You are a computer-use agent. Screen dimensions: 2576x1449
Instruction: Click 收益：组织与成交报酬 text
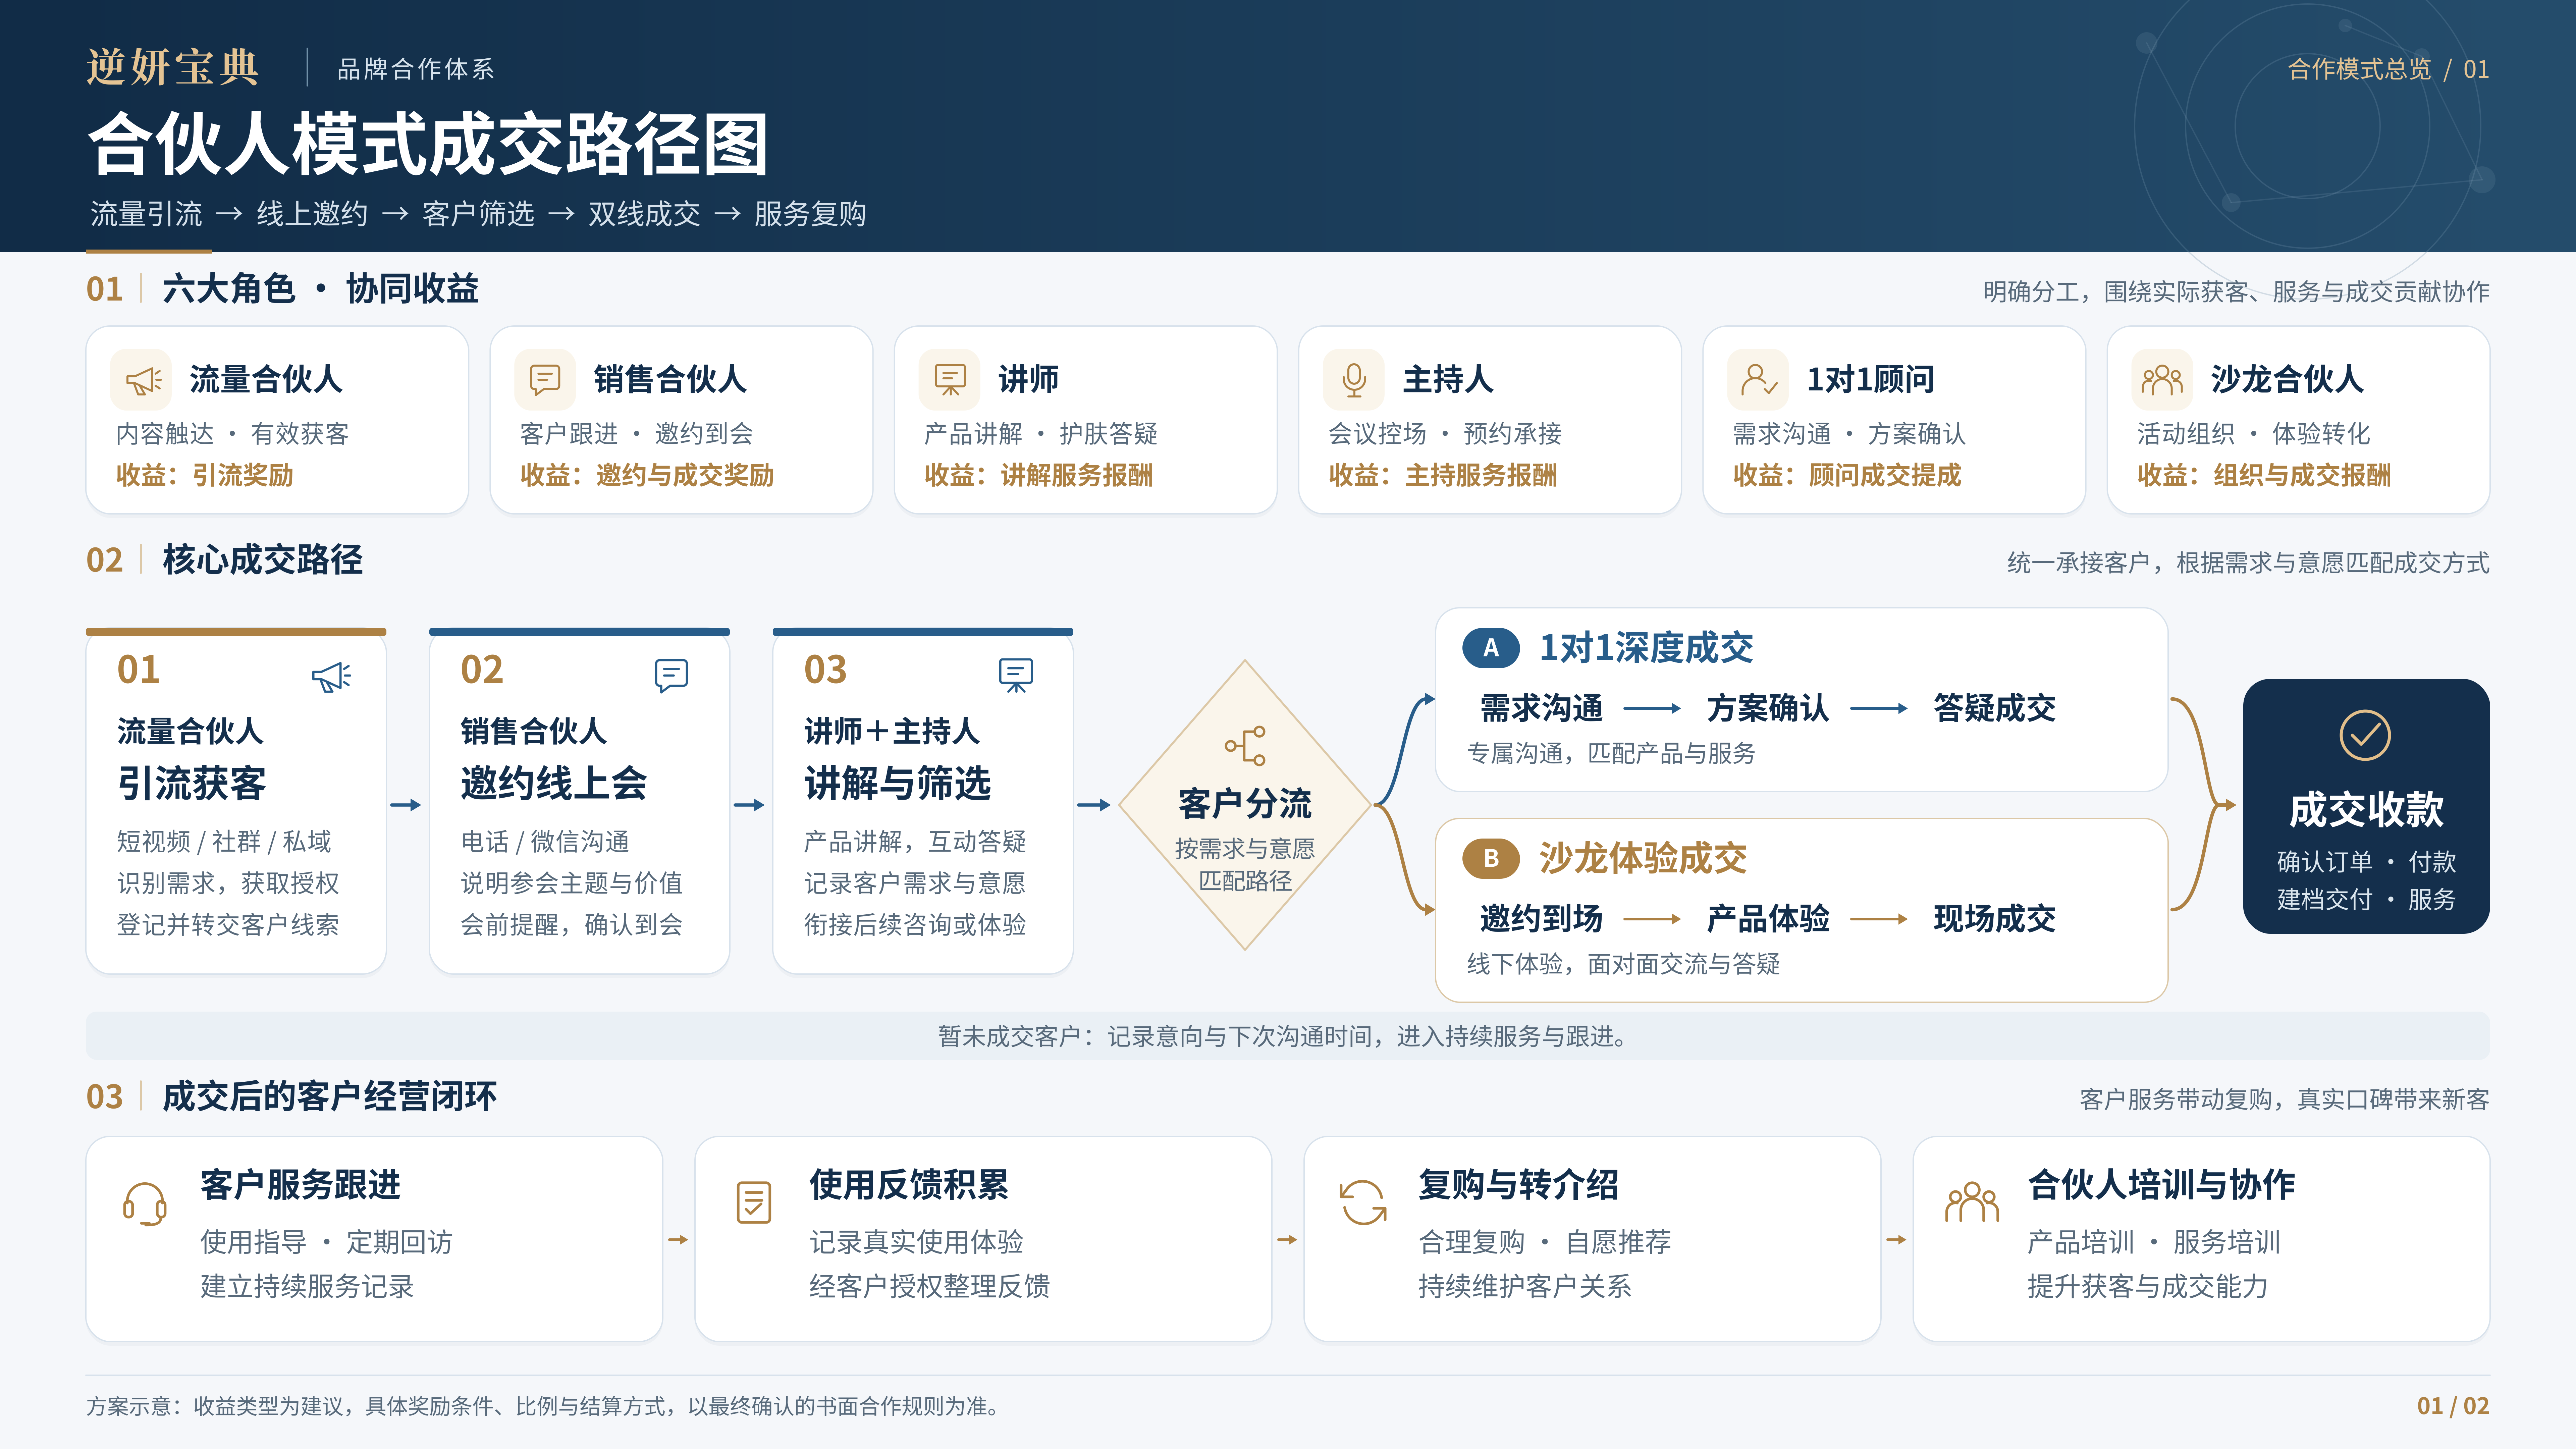click(2264, 475)
